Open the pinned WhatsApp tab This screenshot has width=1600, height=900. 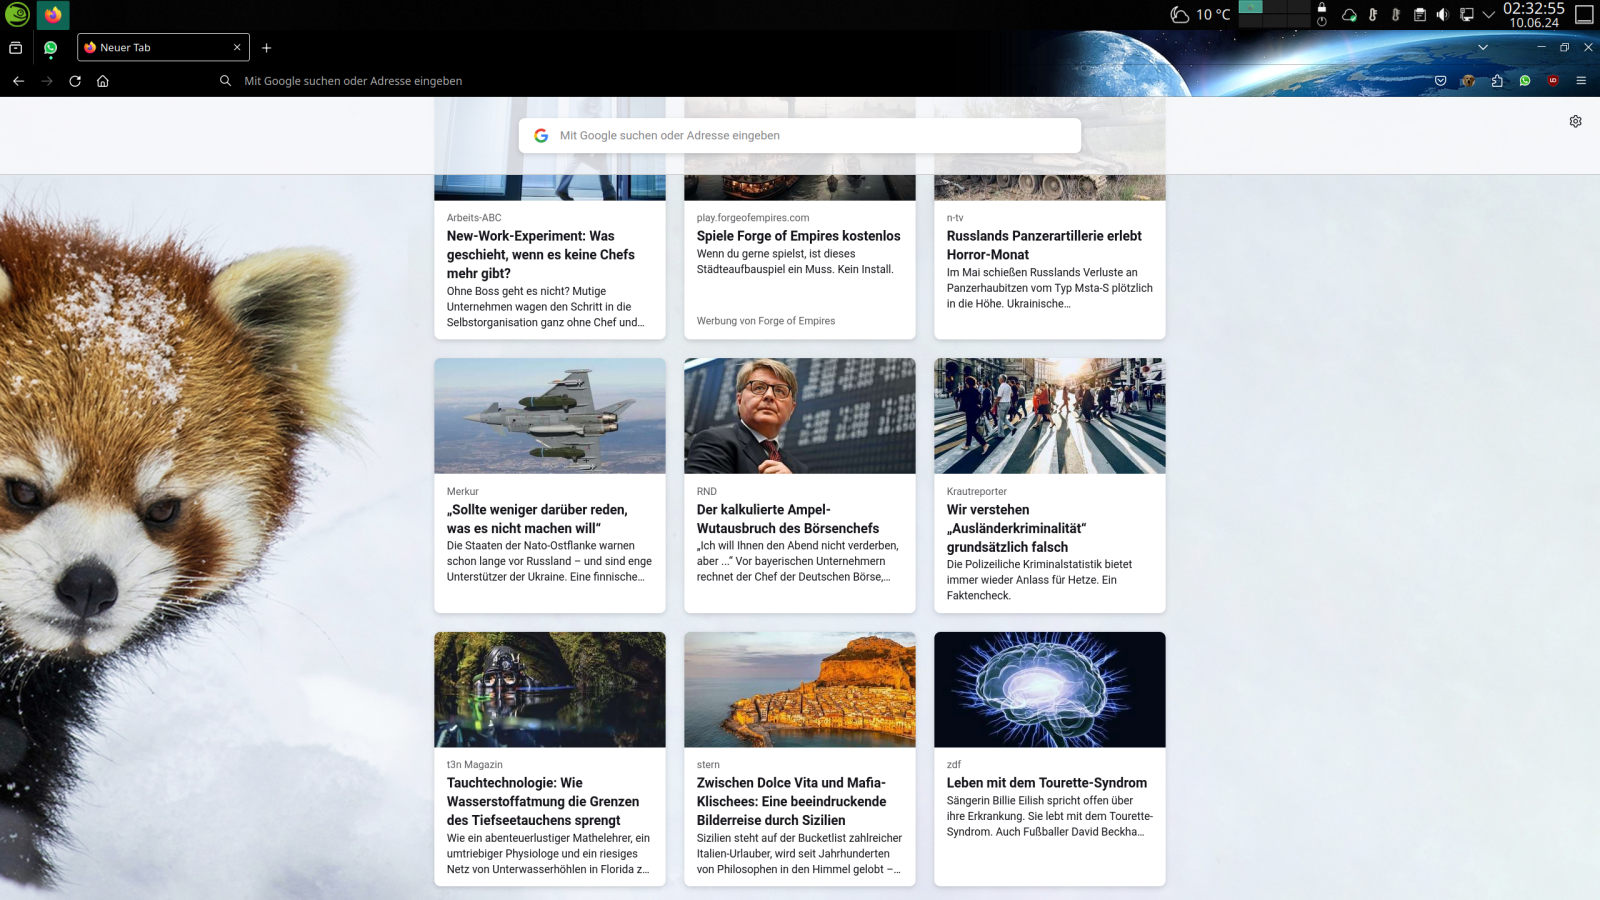50,48
